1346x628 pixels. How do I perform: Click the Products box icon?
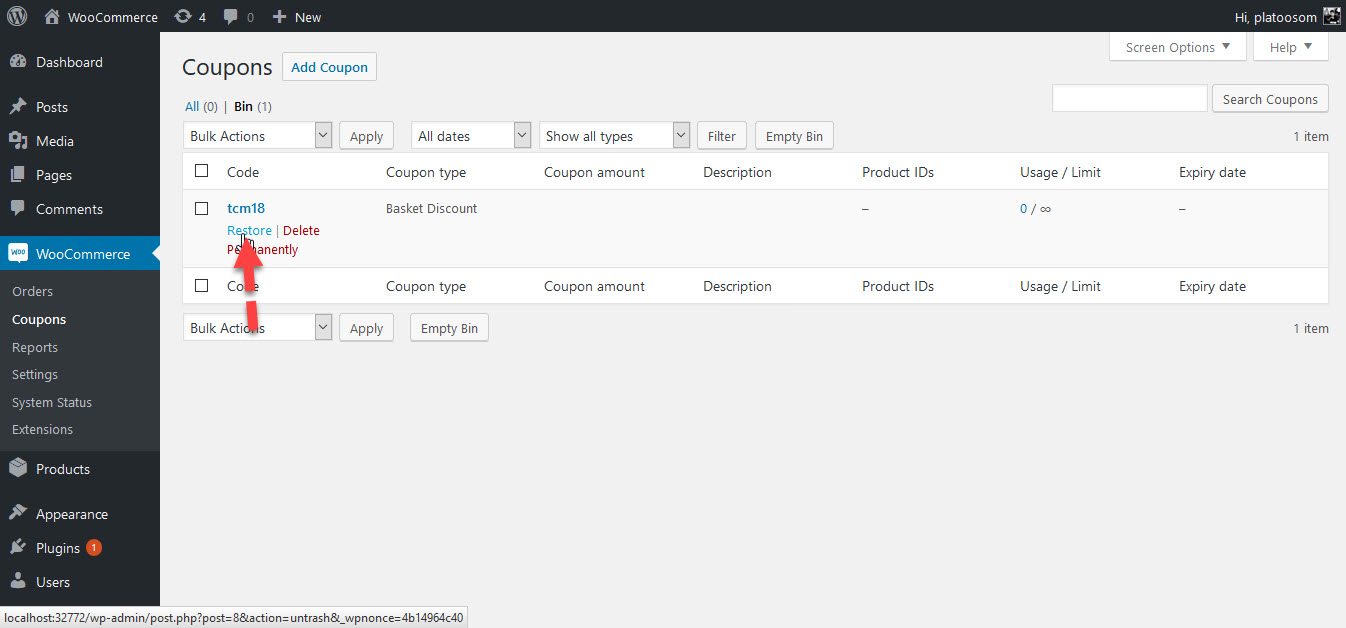[18, 469]
